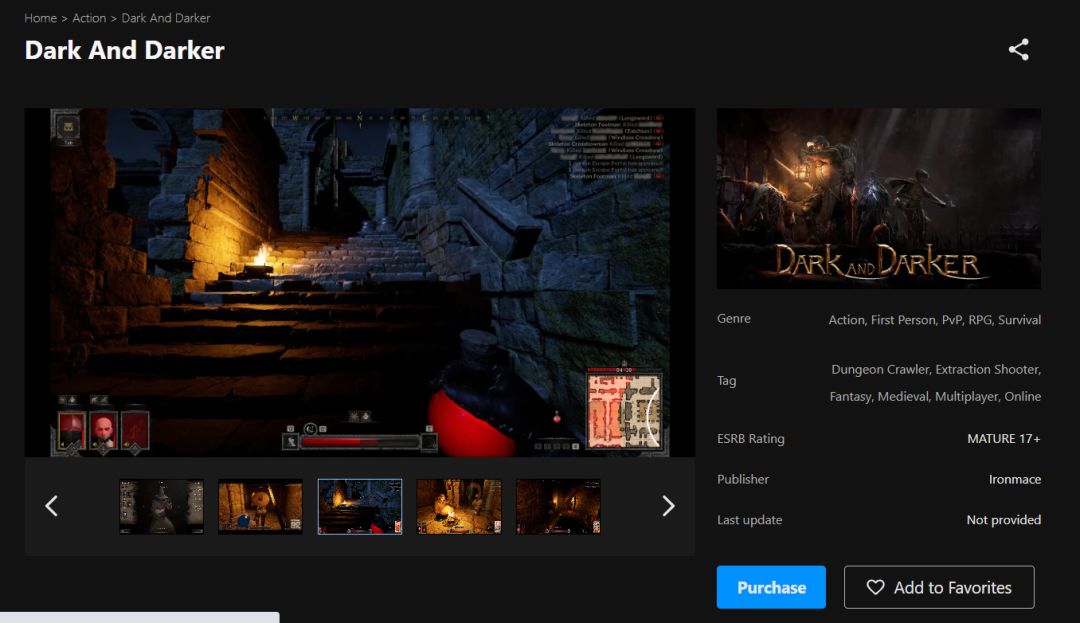Select the fourth thumbnail with campfire scene

[459, 507]
